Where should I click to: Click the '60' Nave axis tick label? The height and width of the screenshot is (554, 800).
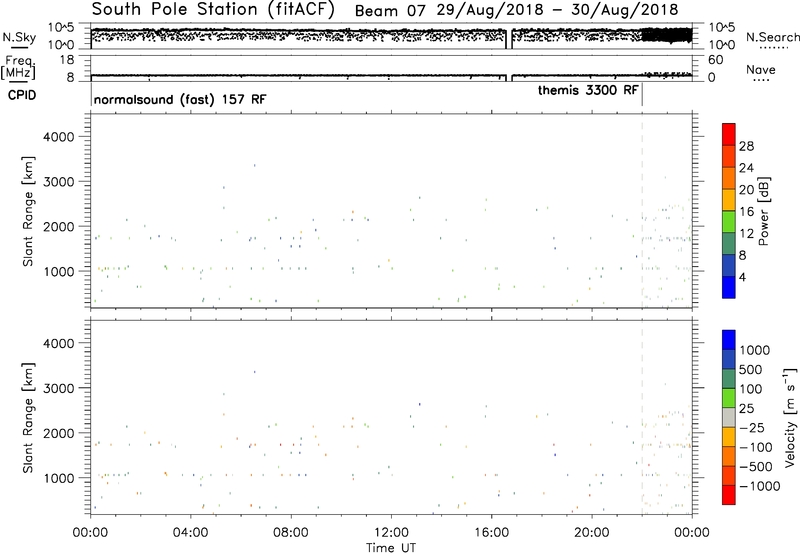[715, 60]
